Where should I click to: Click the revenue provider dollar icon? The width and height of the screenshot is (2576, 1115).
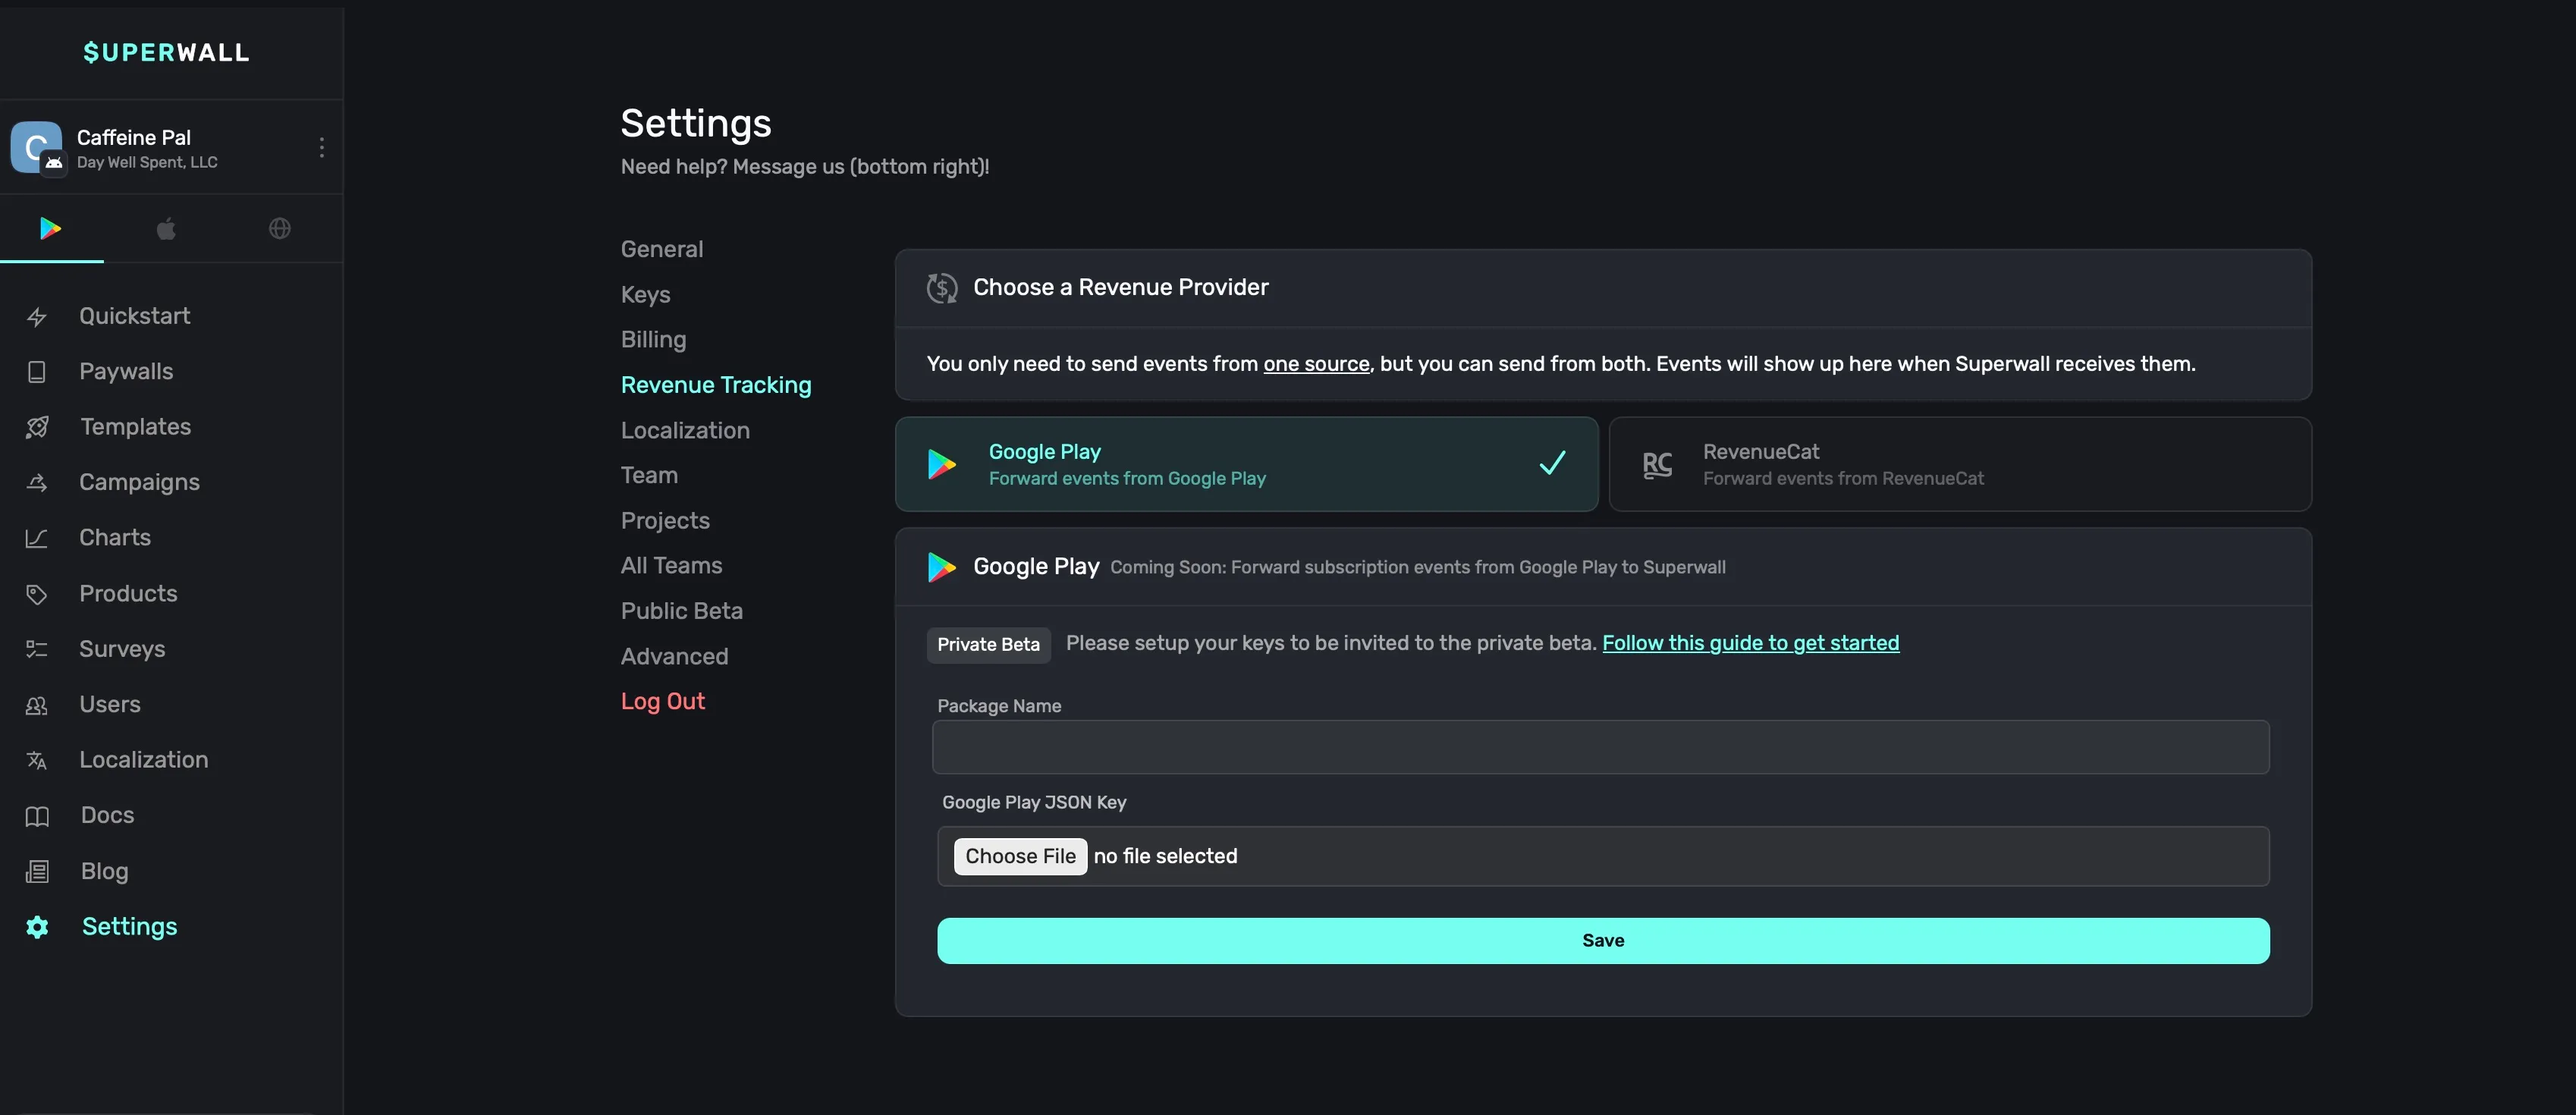tap(942, 288)
